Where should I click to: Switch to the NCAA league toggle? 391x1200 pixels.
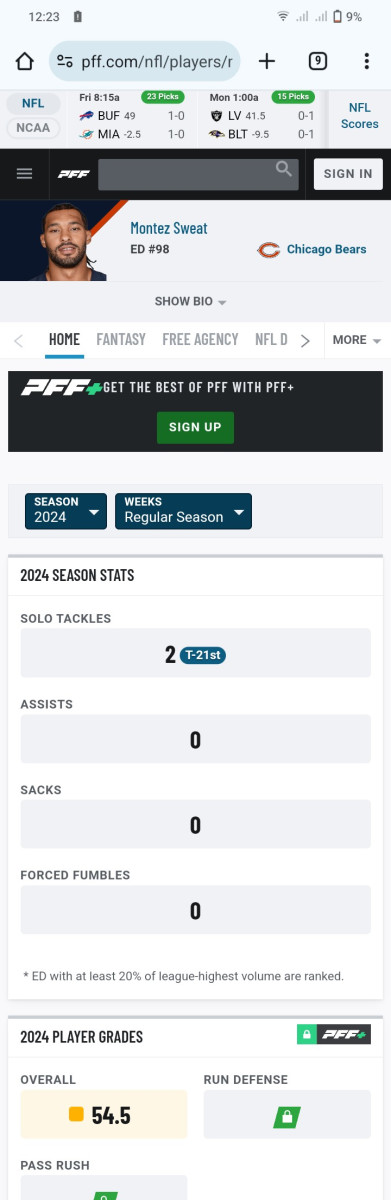pos(33,128)
